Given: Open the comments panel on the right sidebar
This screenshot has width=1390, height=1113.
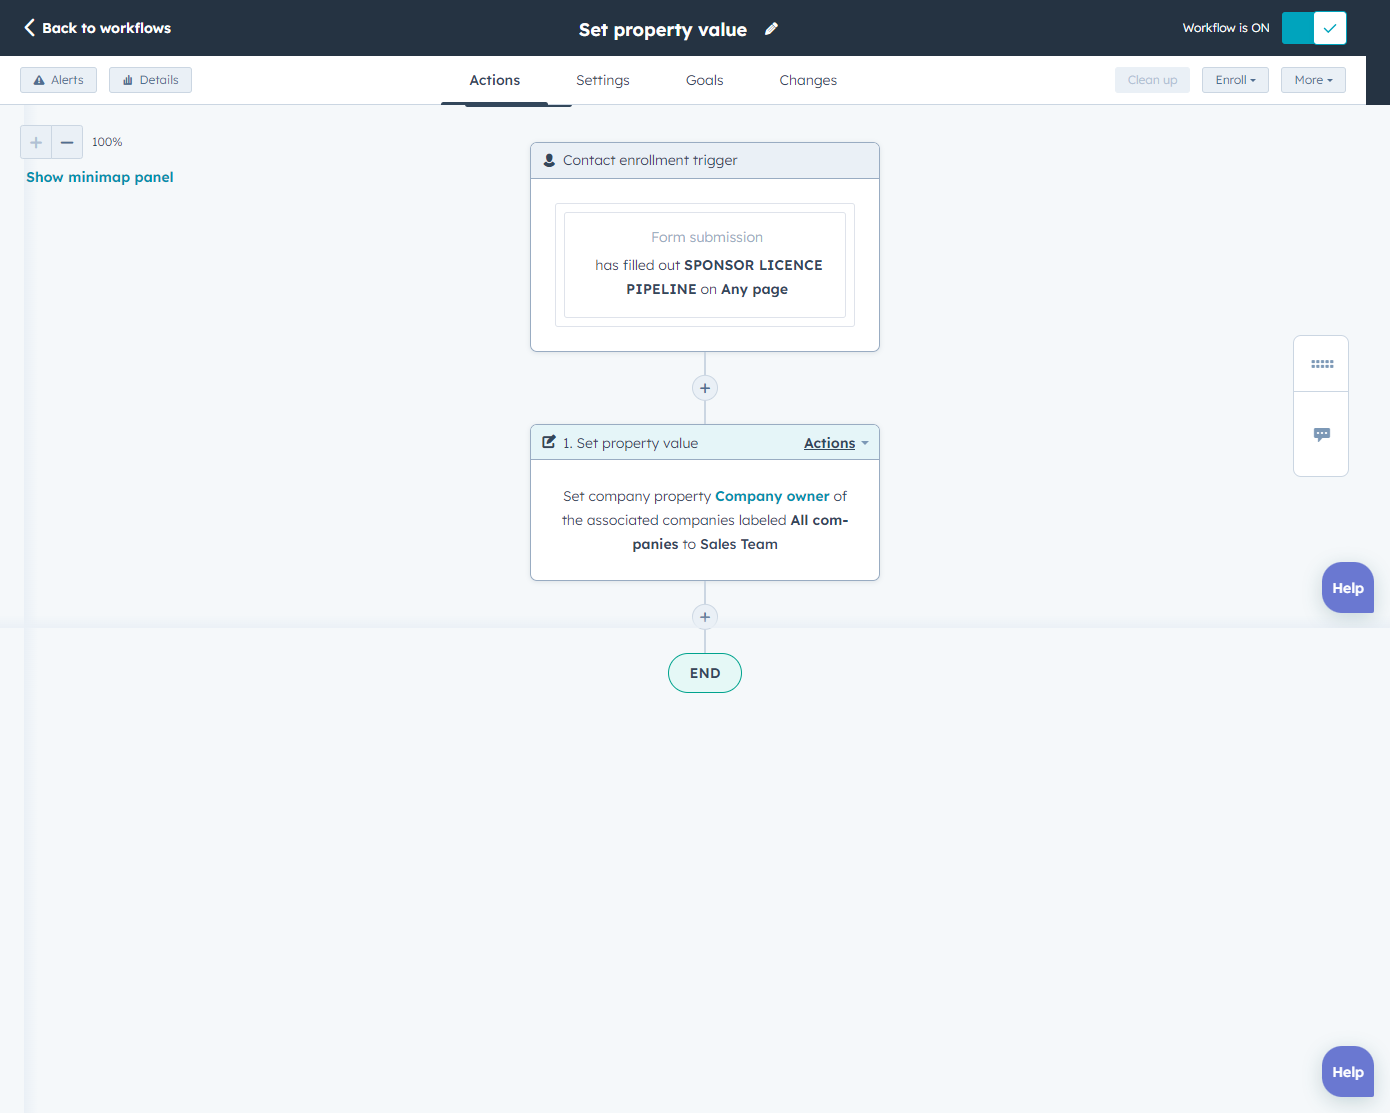Looking at the screenshot, I should click(x=1321, y=434).
